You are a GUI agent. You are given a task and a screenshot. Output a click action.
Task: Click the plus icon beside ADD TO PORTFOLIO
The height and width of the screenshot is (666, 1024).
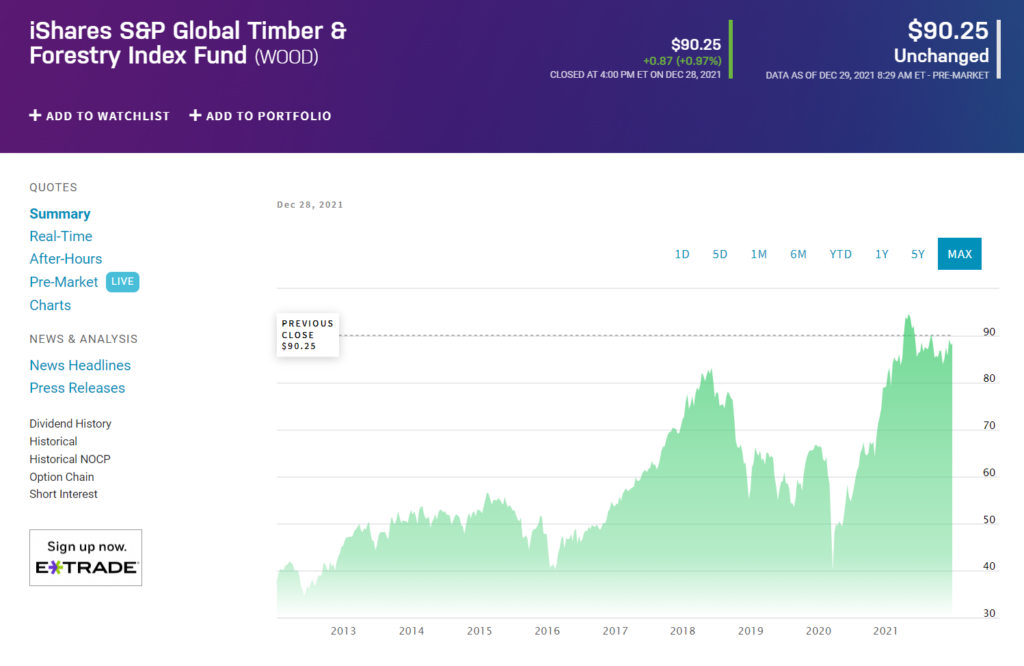pos(194,115)
